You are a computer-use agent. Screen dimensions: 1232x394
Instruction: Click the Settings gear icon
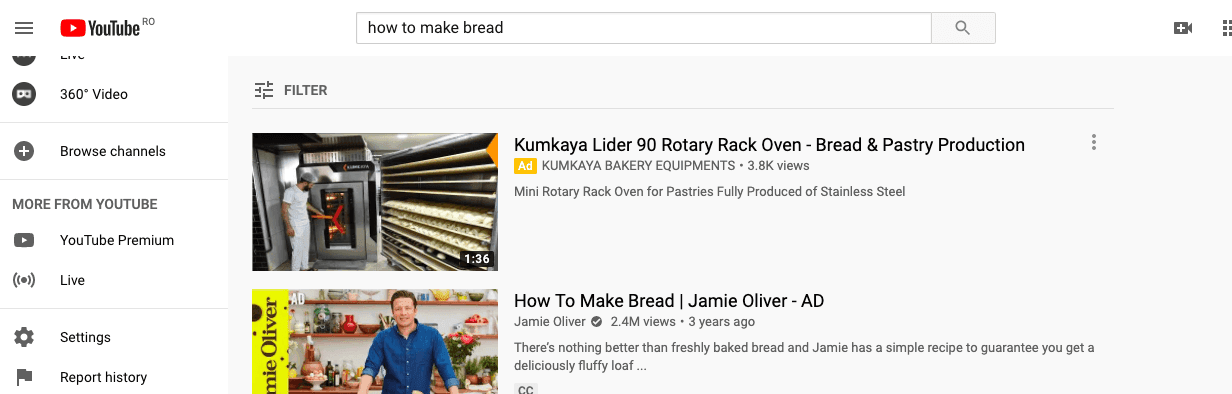[23, 337]
